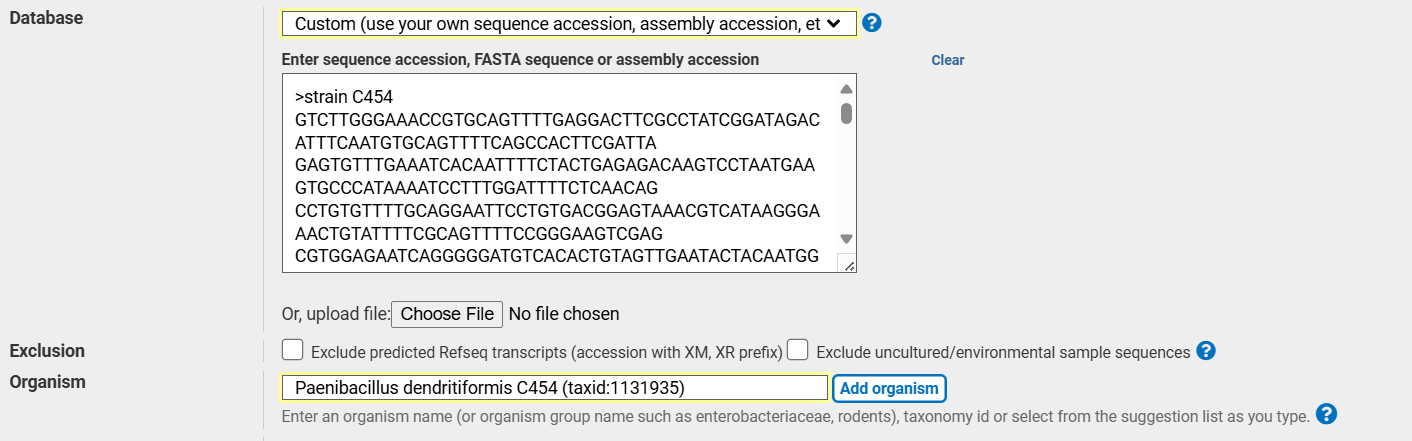This screenshot has width=1412, height=441.
Task: Click the sequence textarea resize grip
Action: point(846,264)
